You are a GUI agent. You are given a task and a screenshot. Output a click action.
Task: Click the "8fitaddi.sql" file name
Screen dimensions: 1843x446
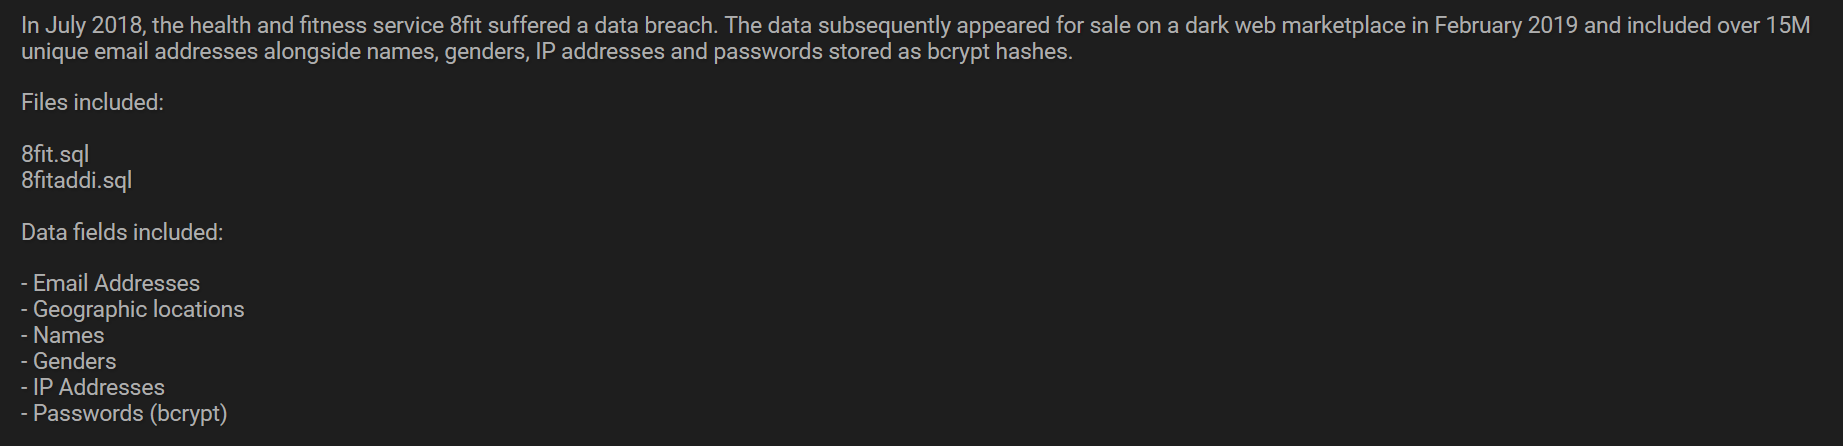point(76,180)
